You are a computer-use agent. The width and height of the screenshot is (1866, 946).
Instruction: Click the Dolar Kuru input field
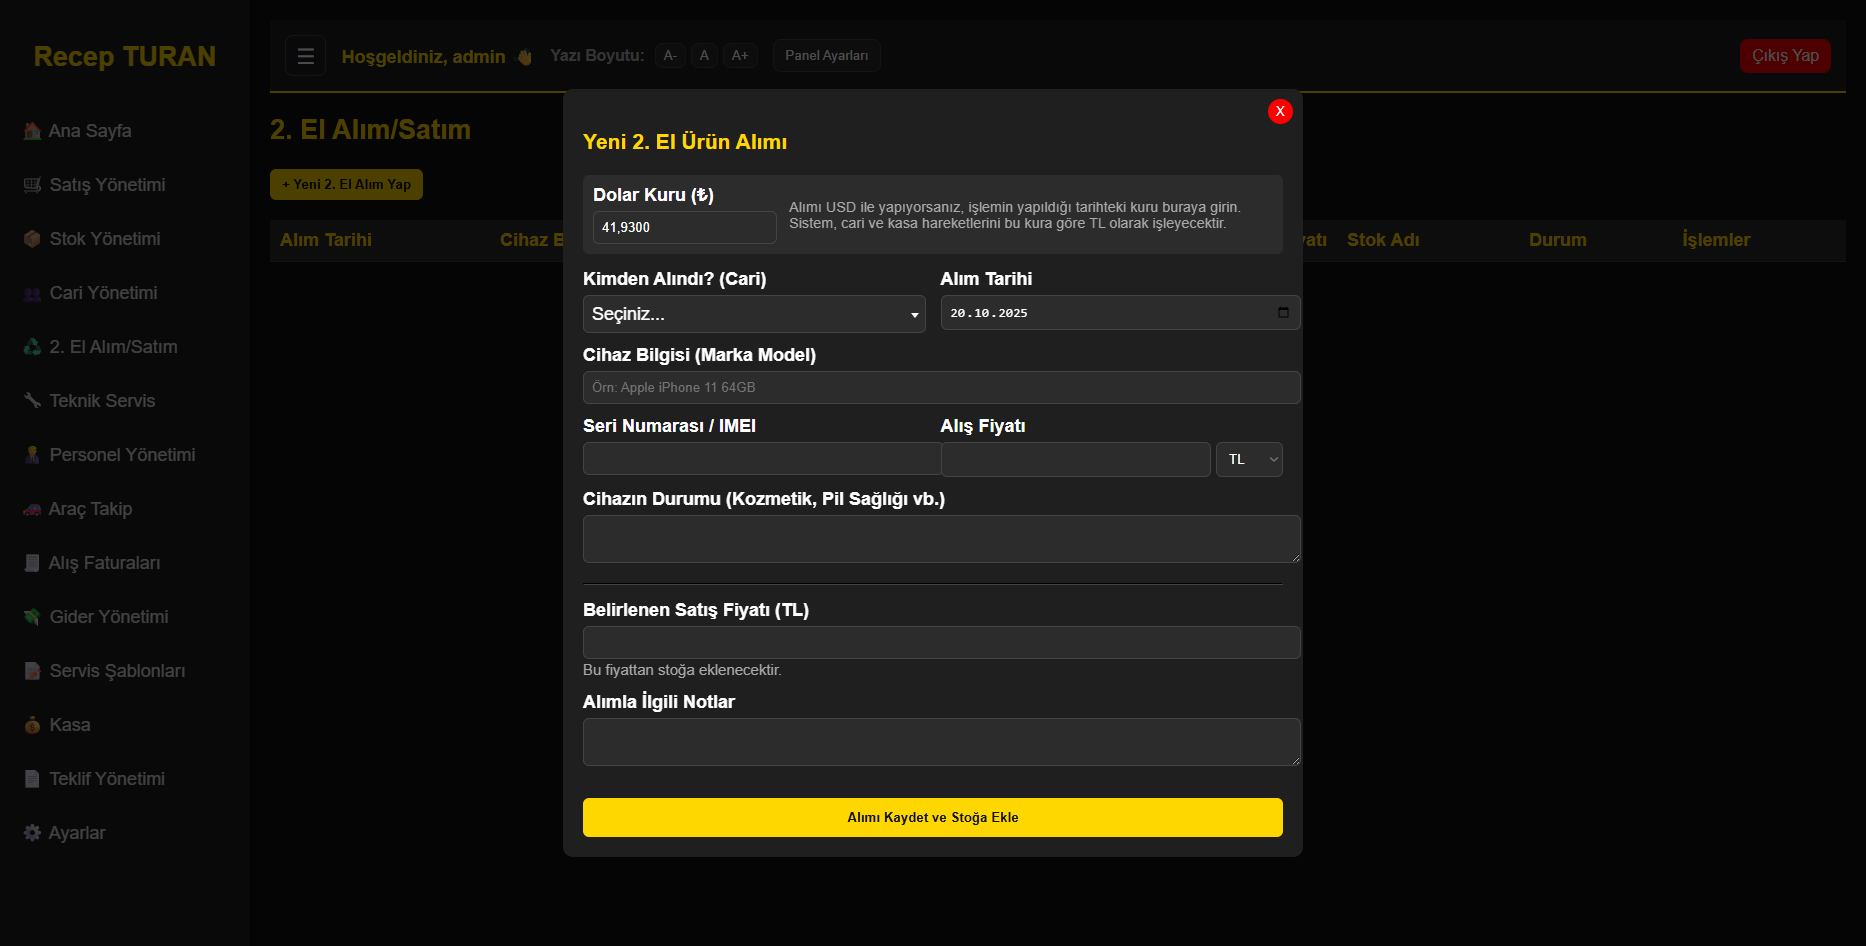click(684, 228)
